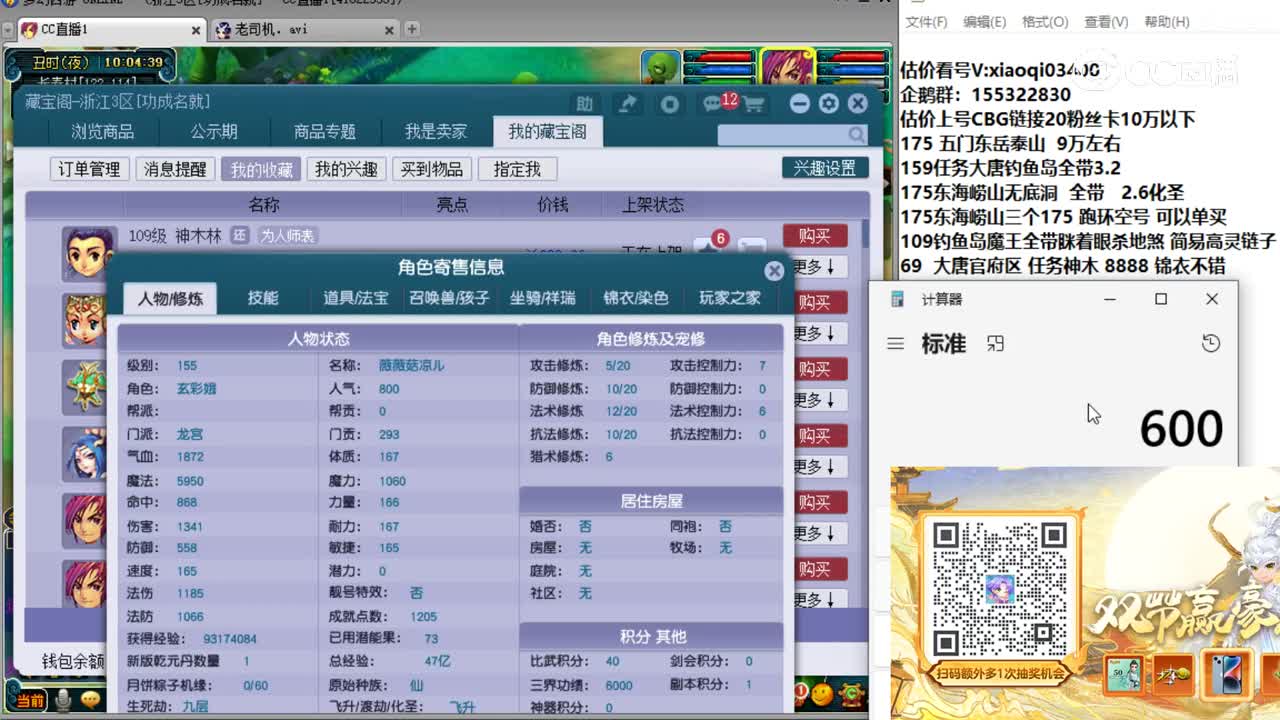Viewport: 1280px width, 720px height.
Task: Click the QR code in the ad banner
Action: (998, 588)
